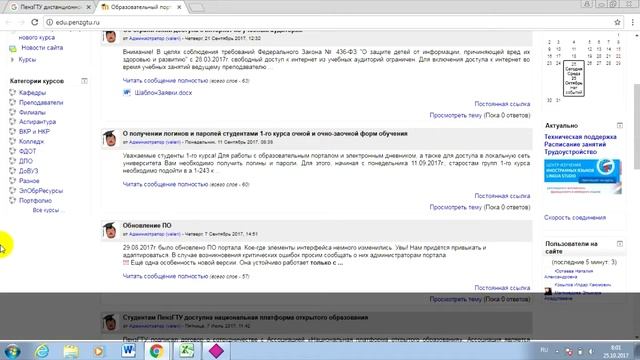Switch to the ПензГТУ дистанционное browser tab

pyautogui.click(x=50, y=7)
